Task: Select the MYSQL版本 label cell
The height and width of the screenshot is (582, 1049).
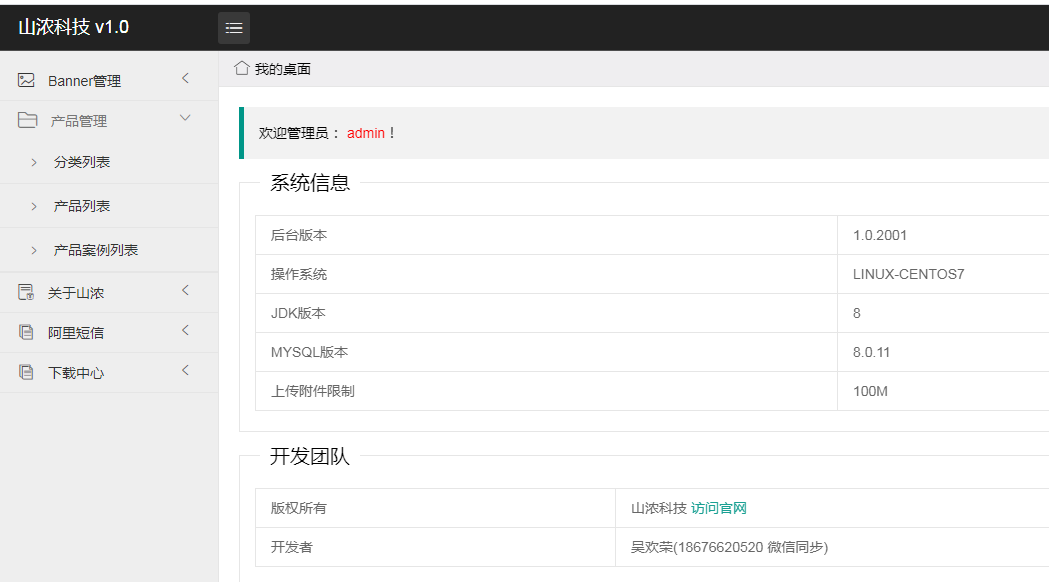Action: click(x=546, y=352)
